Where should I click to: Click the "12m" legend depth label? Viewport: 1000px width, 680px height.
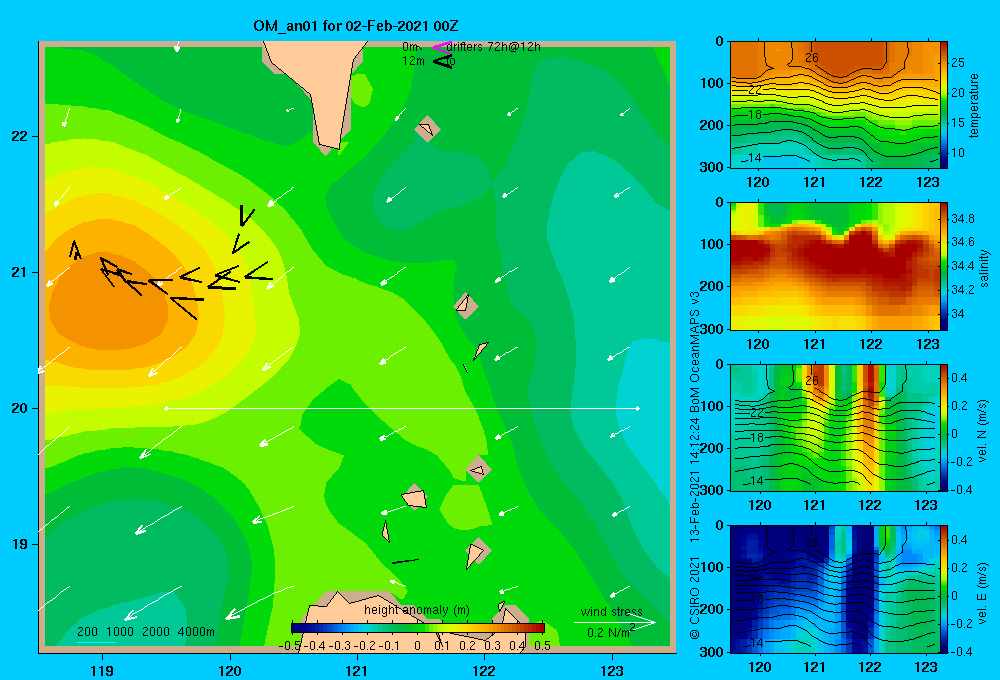(x=413, y=61)
